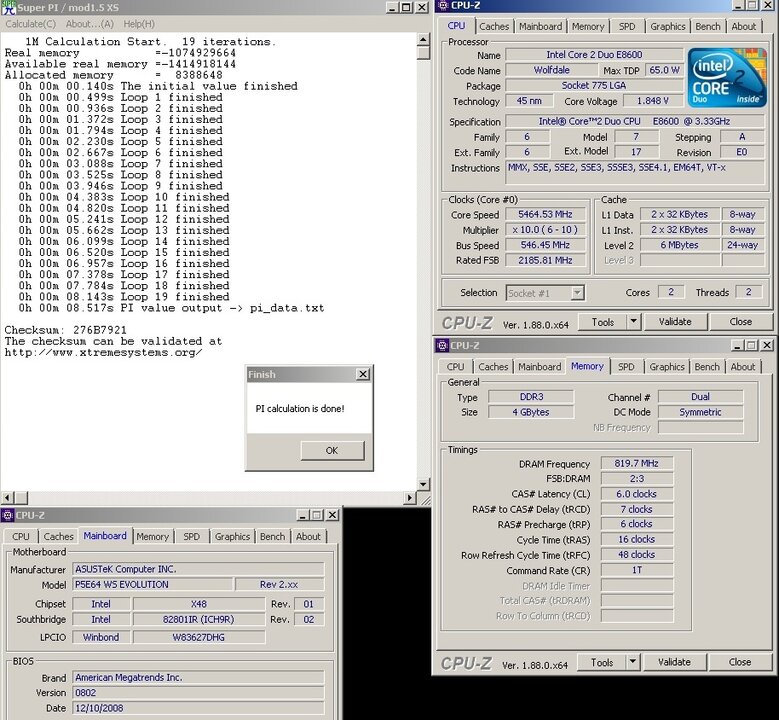The image size is (779, 720).
Task: Select About tab in Memory CPU-Z window
Action: 743,367
